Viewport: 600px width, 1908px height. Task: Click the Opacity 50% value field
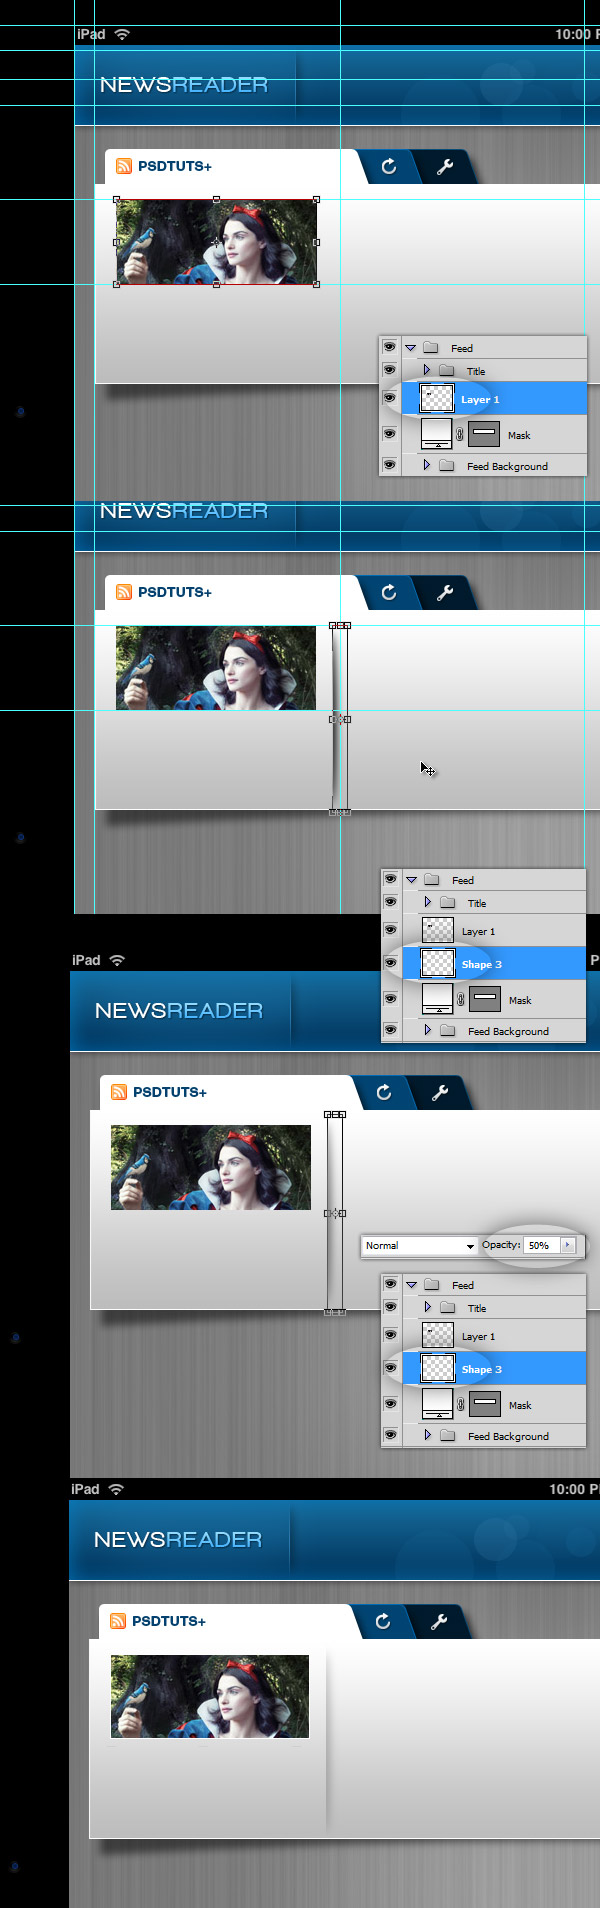click(542, 1245)
